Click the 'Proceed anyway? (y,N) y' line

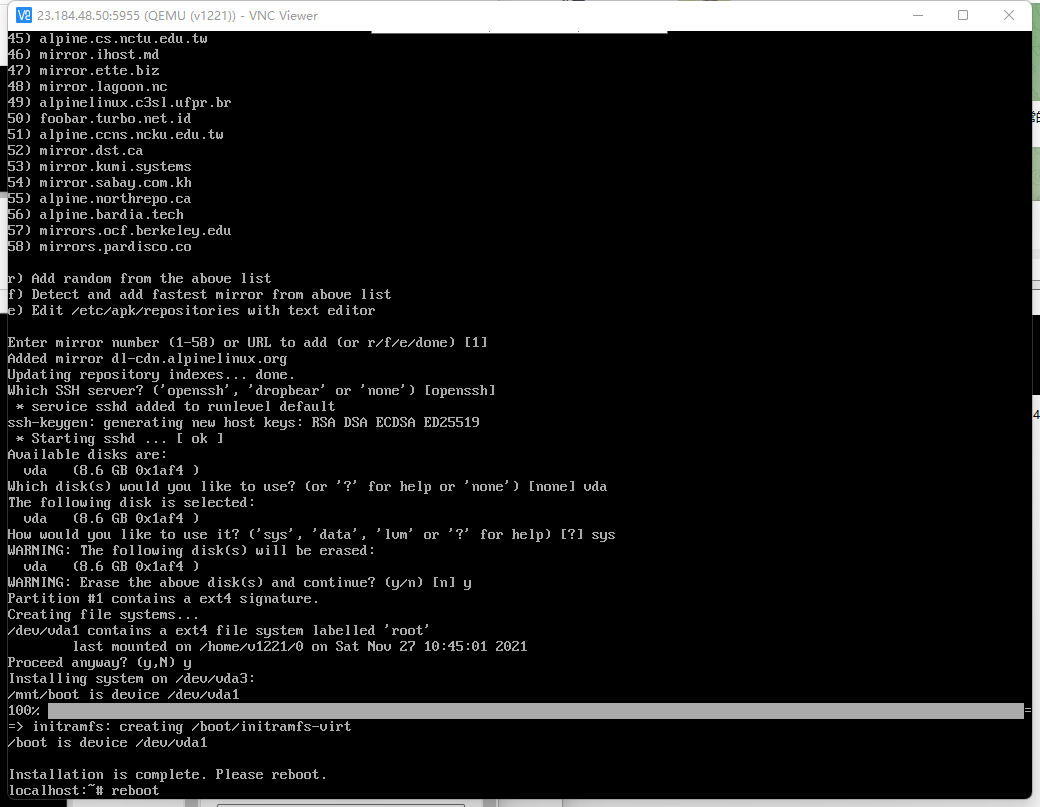99,662
